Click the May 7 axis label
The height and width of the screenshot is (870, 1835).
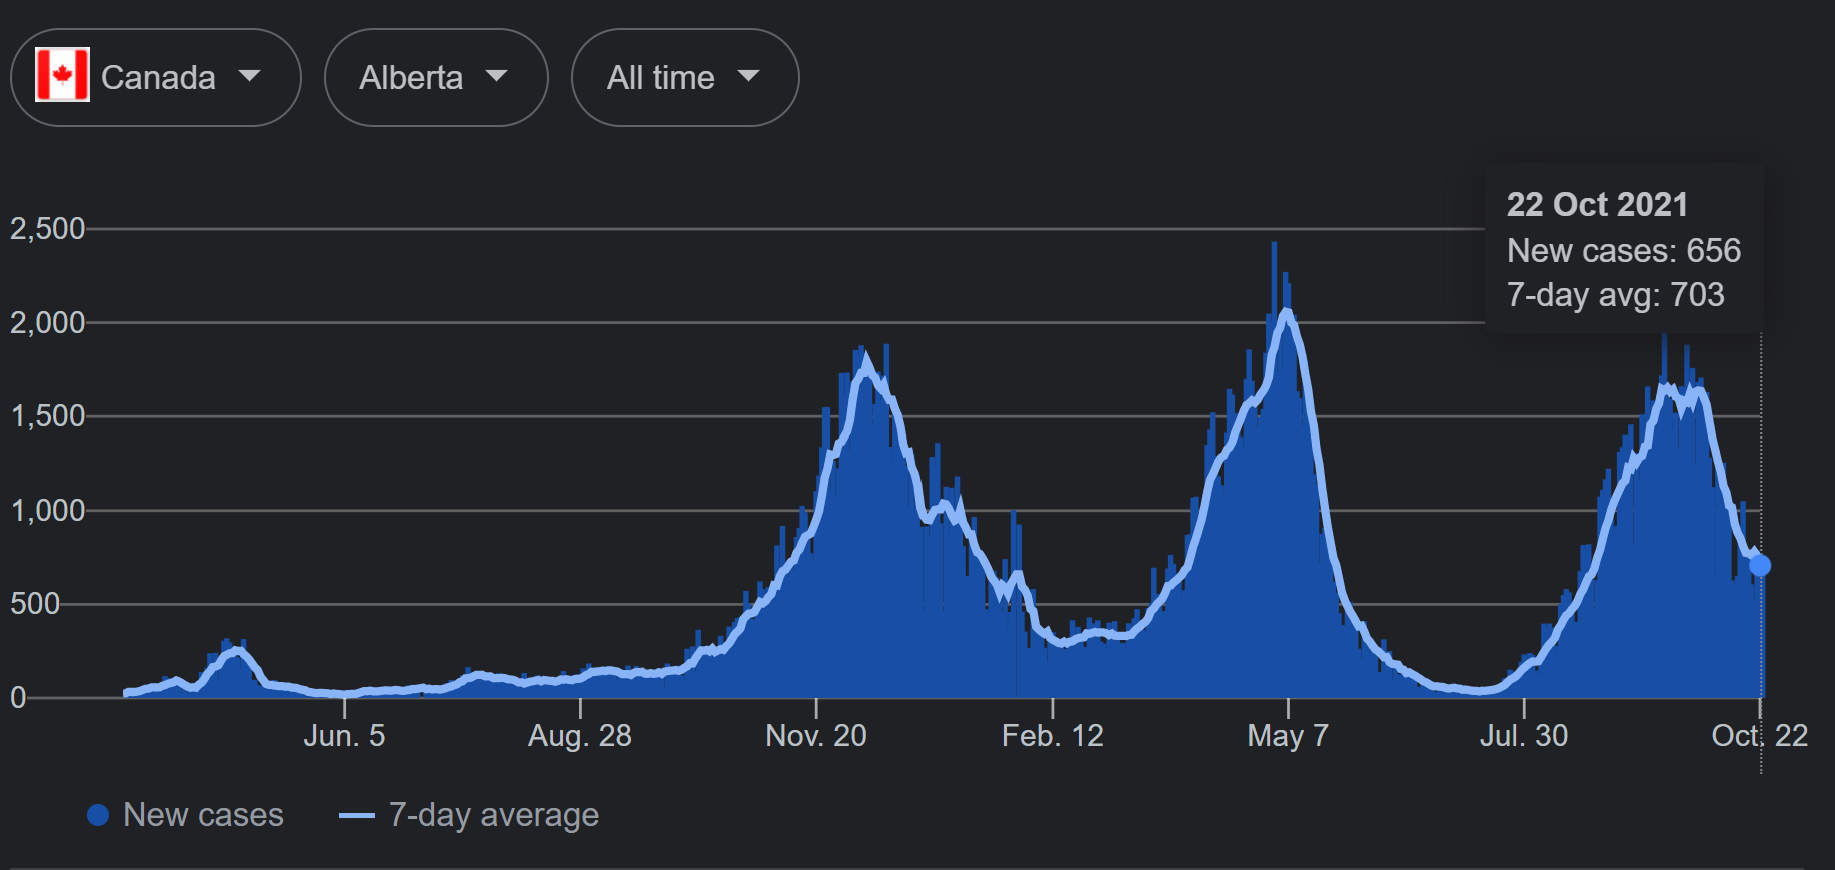pos(1288,737)
